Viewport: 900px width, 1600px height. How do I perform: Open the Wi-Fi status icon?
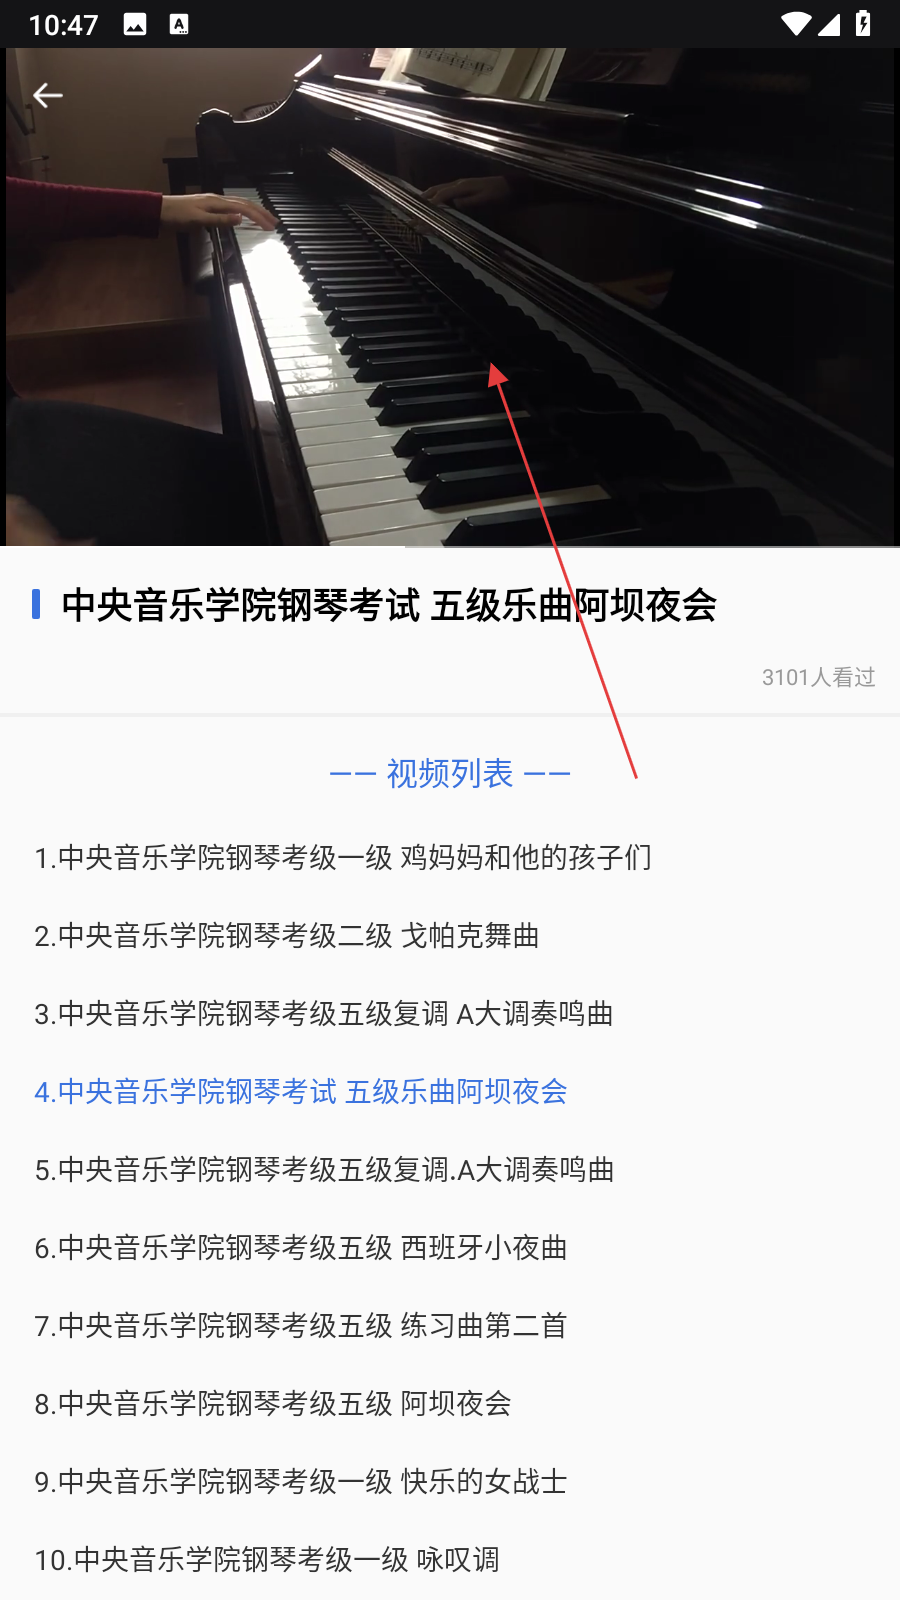pyautogui.click(x=796, y=24)
